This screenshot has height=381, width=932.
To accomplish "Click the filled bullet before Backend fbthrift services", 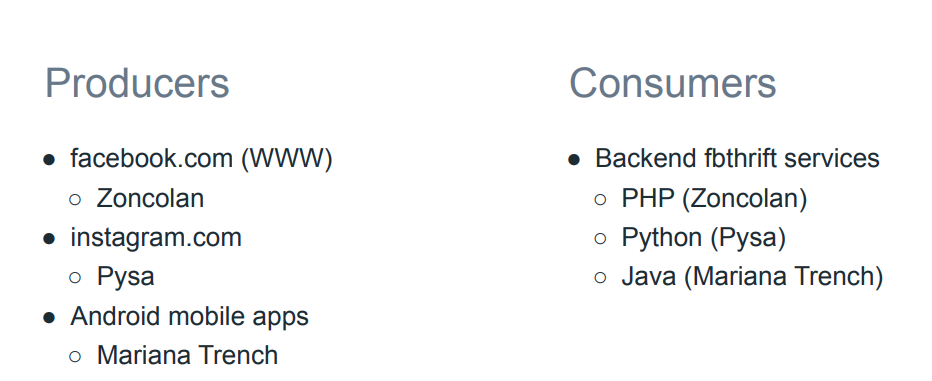I will (574, 160).
